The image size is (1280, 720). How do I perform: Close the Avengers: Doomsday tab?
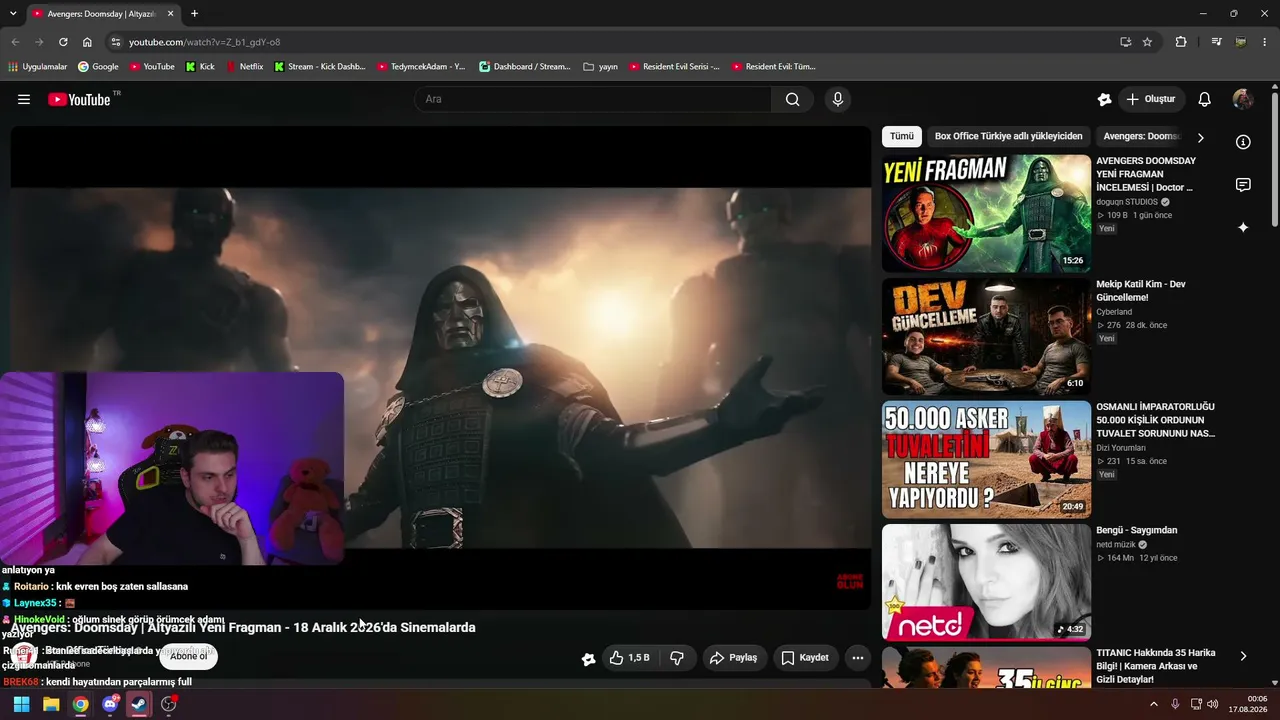pos(170,14)
